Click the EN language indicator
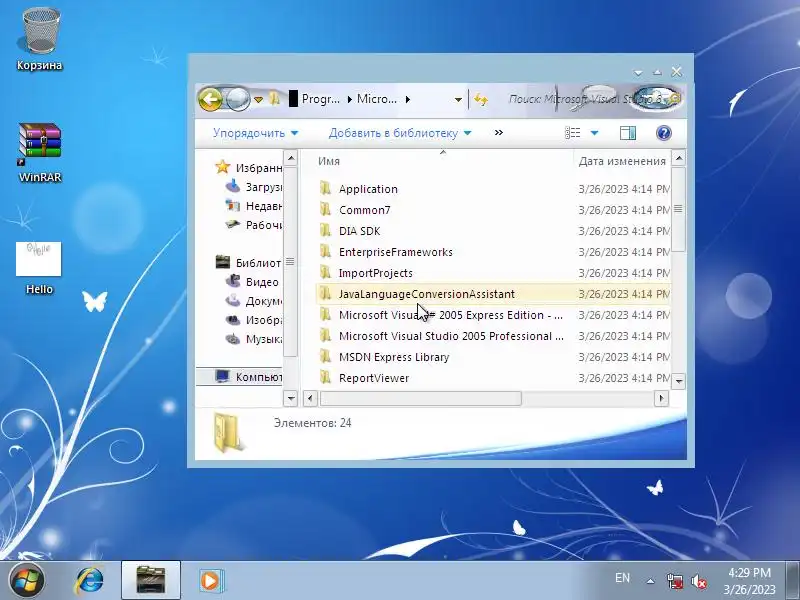This screenshot has height=600, width=800. coord(622,578)
